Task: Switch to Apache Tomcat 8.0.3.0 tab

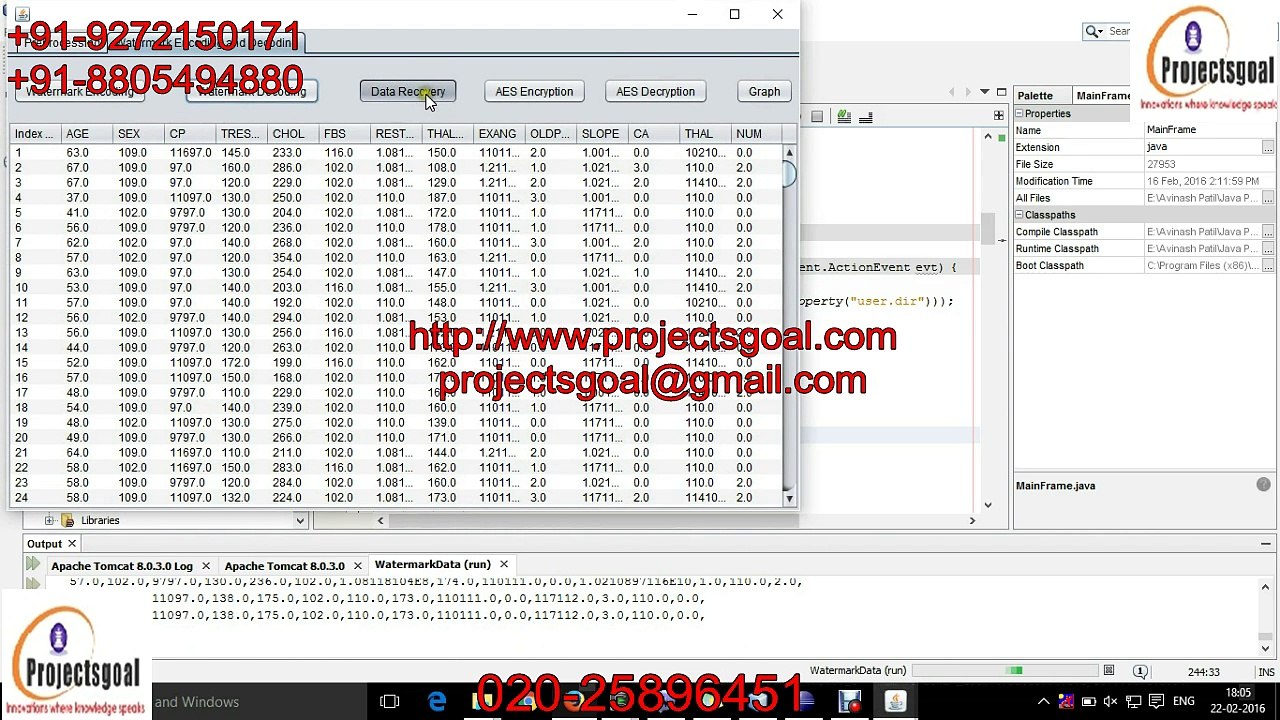Action: 284,566
